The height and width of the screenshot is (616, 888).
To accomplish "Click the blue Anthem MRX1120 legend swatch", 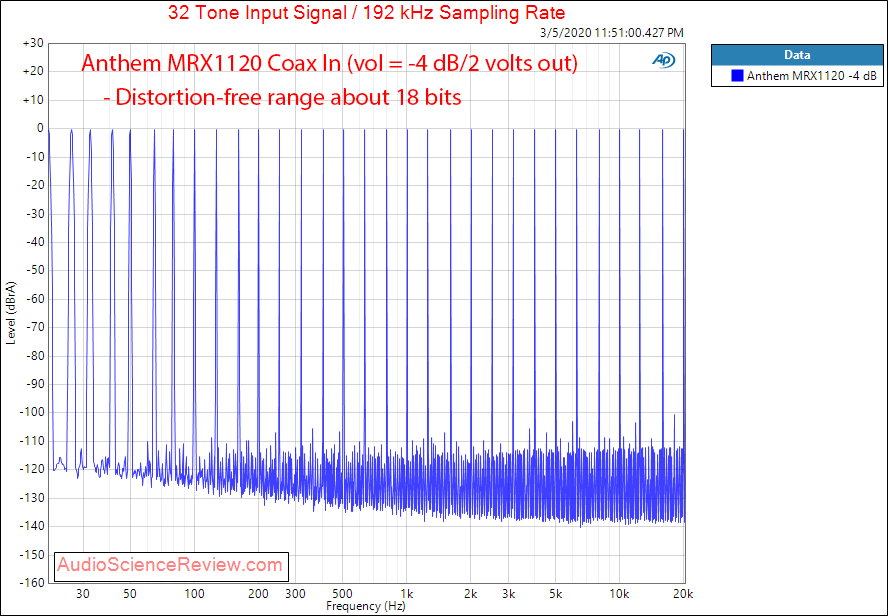I will (737, 76).
